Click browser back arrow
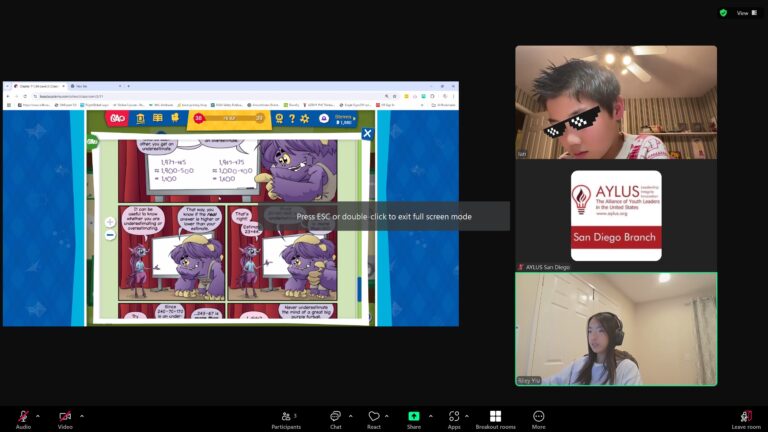Image resolution: width=768 pixels, height=432 pixels. pyautogui.click(x=8, y=96)
